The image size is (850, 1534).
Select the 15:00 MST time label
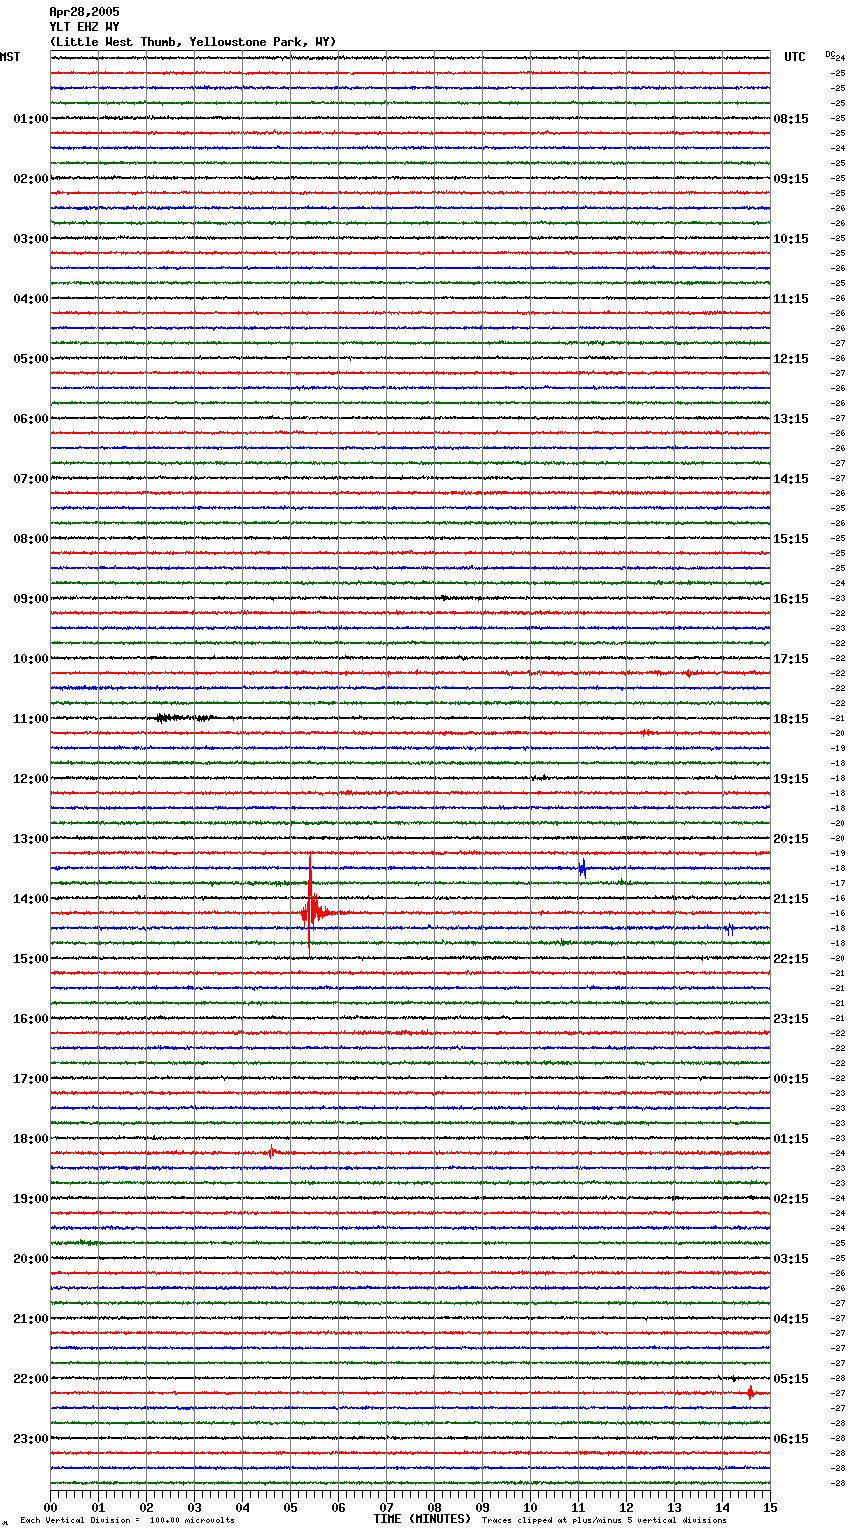click(31, 959)
